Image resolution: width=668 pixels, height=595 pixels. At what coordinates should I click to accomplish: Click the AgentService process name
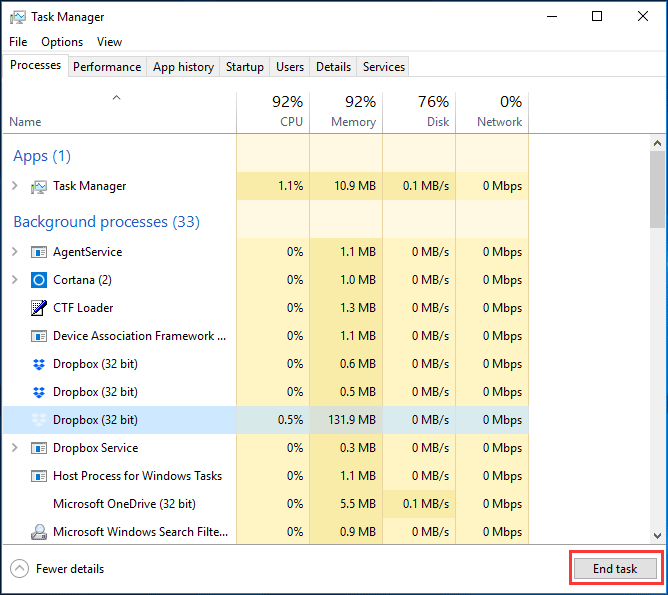pos(87,252)
